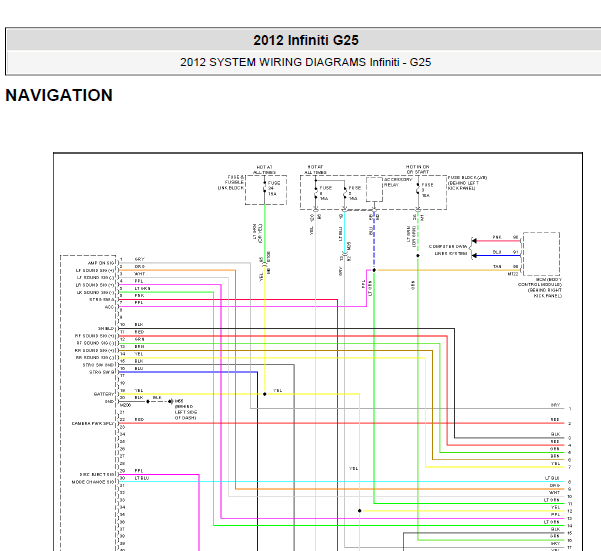601x551 pixels.
Task: Click 'FUSE BLOCK (J/B) (BEHIND LEFT KICK PANEL)' label
Action: tap(467, 183)
